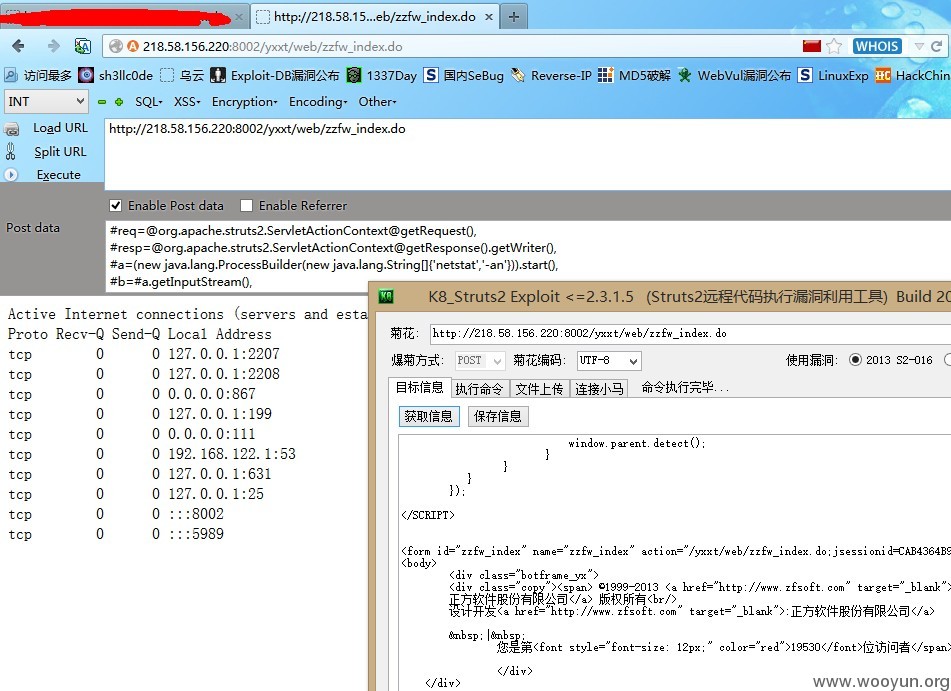Click inside the Post data text area
The height and width of the screenshot is (691, 951).
click(x=528, y=256)
